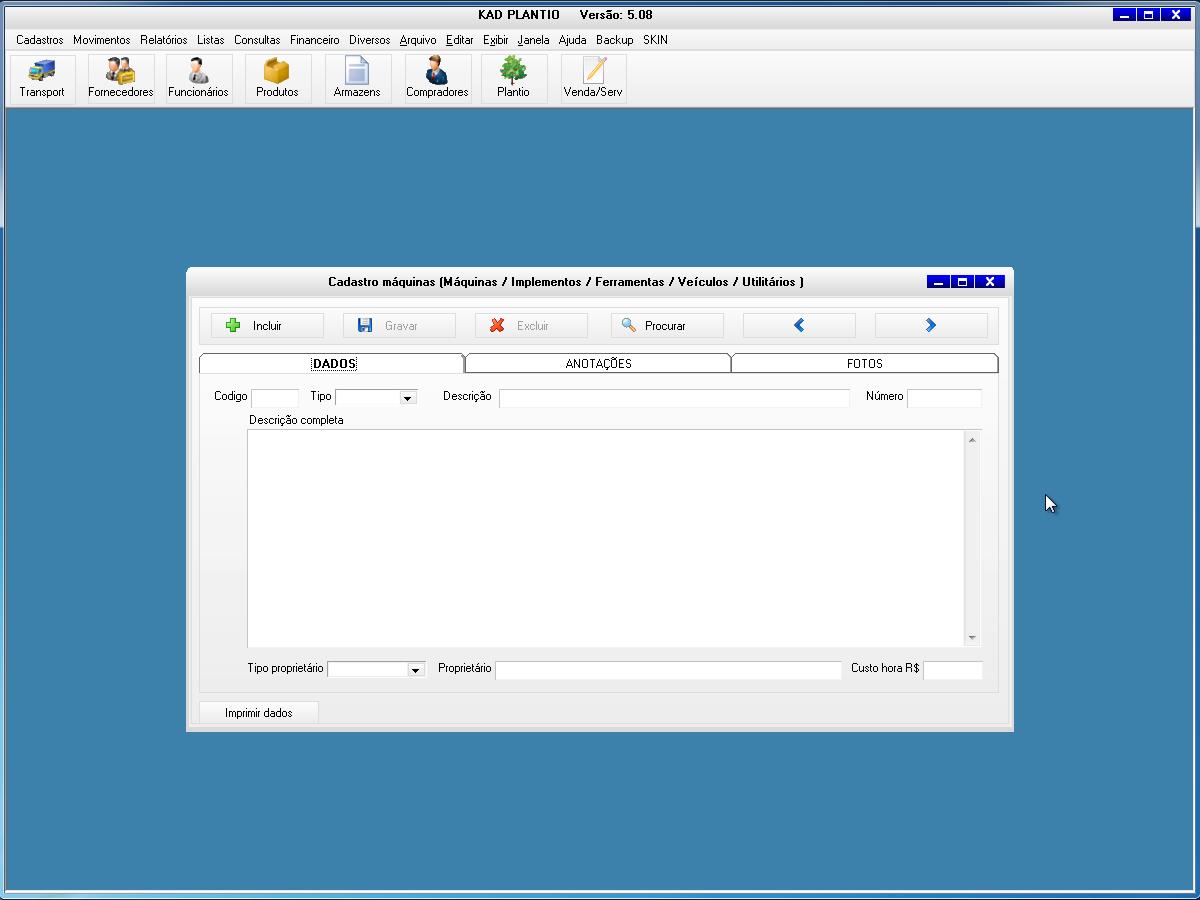The image size is (1200, 900).
Task: Open Armazens toolbar icon
Action: (x=357, y=78)
